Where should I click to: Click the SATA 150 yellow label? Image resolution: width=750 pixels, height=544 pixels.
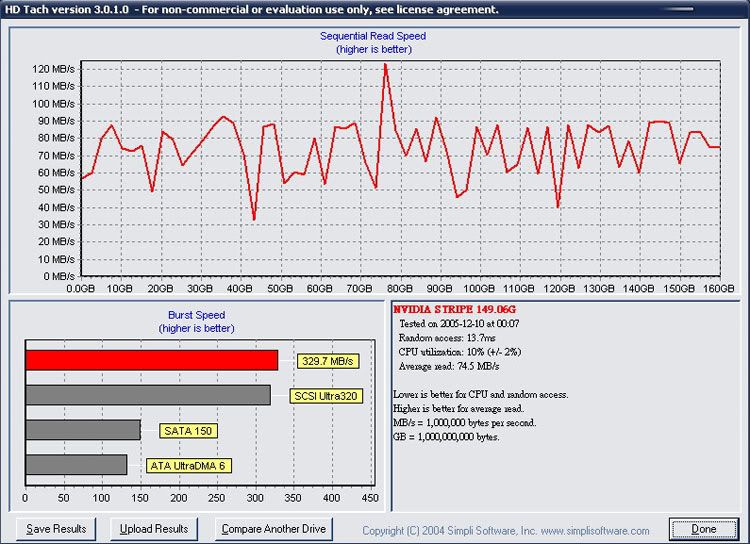pyautogui.click(x=189, y=431)
